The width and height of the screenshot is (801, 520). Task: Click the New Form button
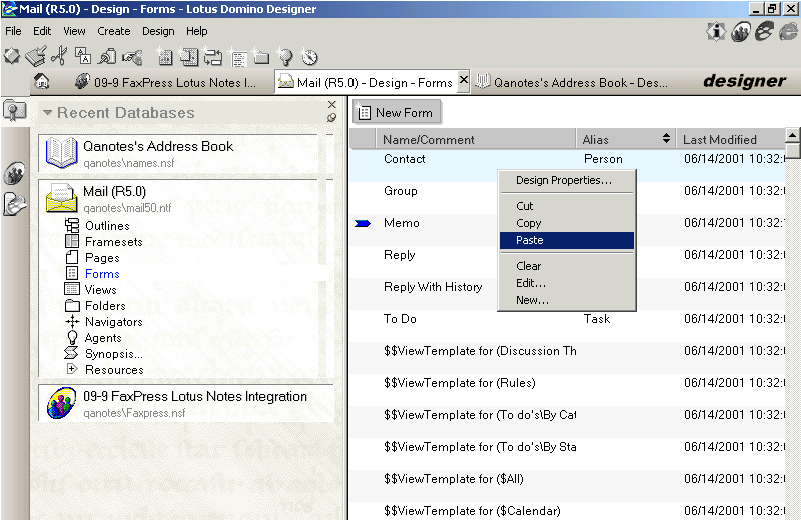click(x=395, y=113)
